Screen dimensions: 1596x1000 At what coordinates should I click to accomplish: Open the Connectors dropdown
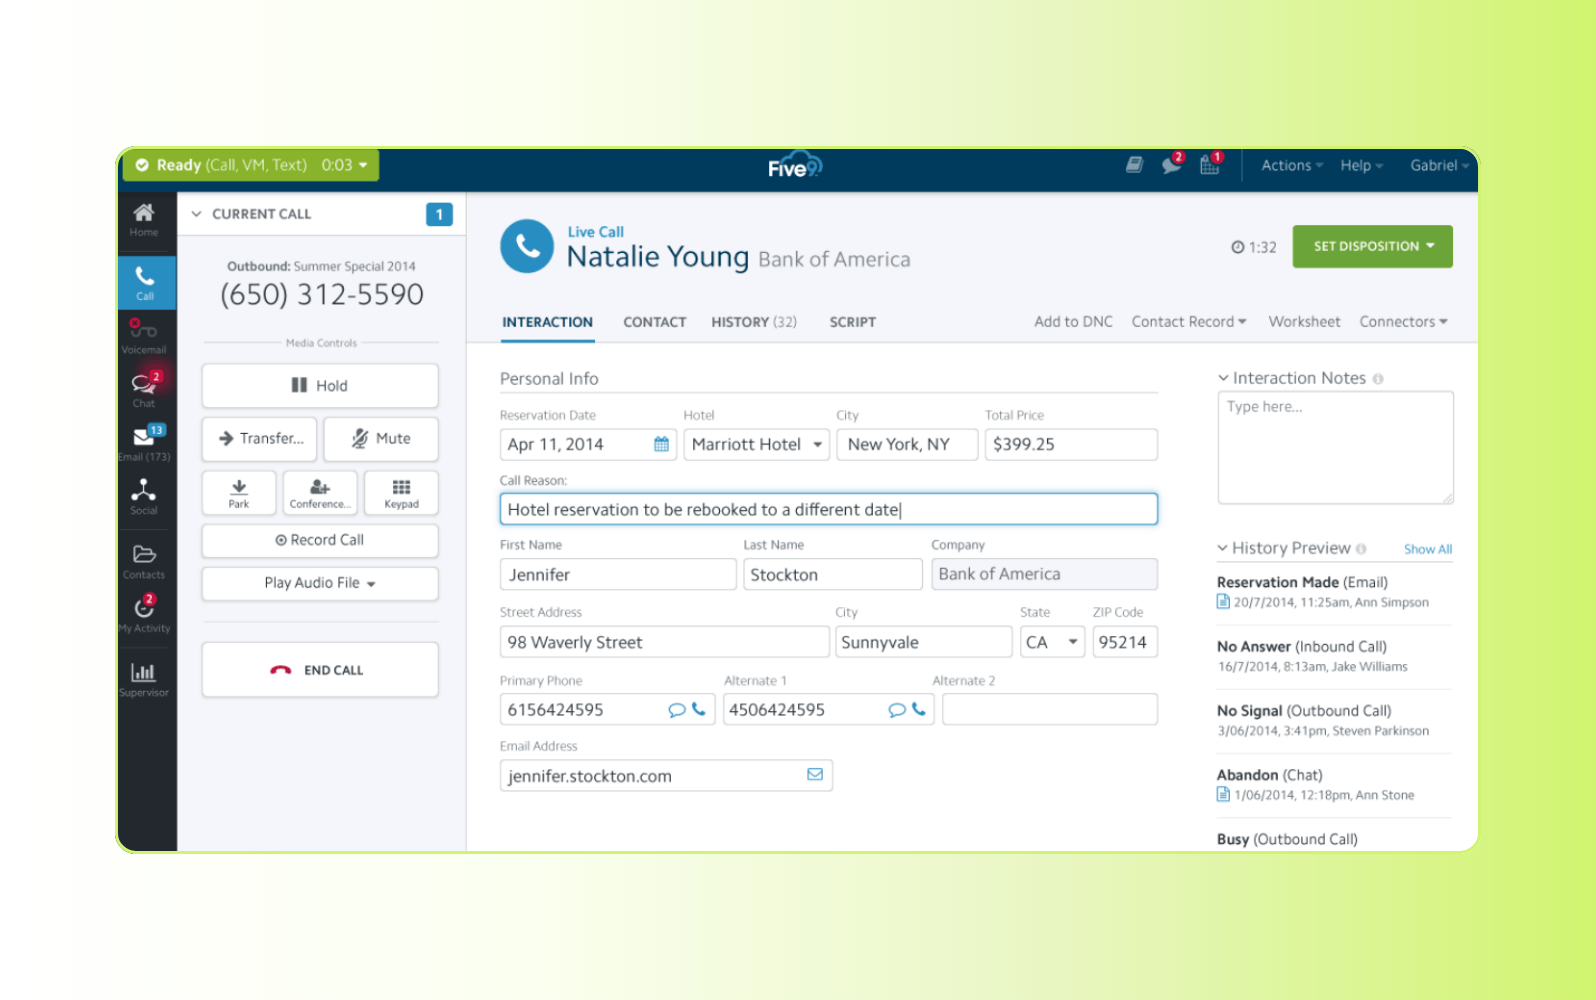click(x=1403, y=322)
